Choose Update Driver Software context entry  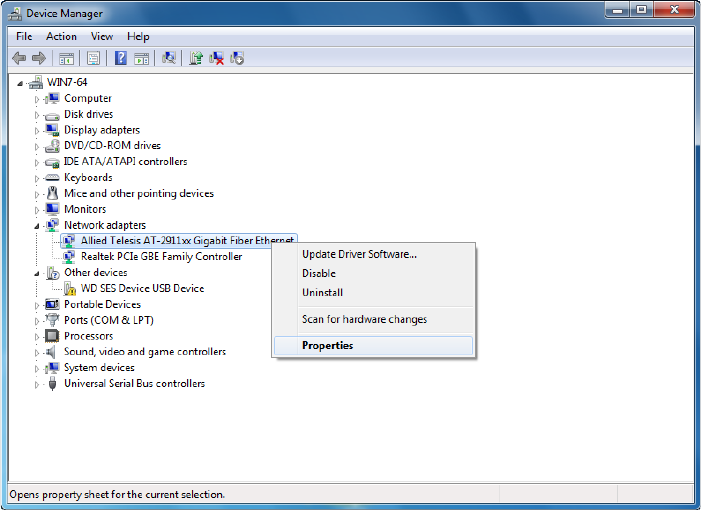(x=359, y=254)
